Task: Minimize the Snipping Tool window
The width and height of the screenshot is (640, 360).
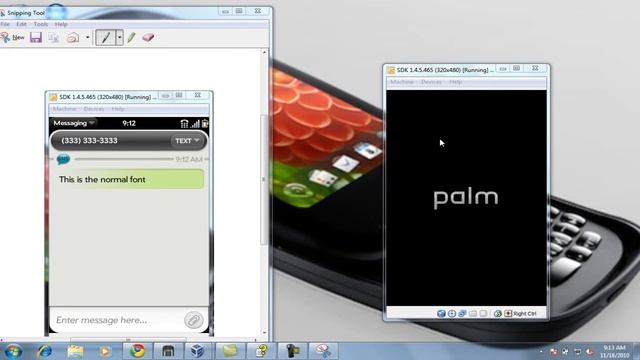Action: [225, 11]
